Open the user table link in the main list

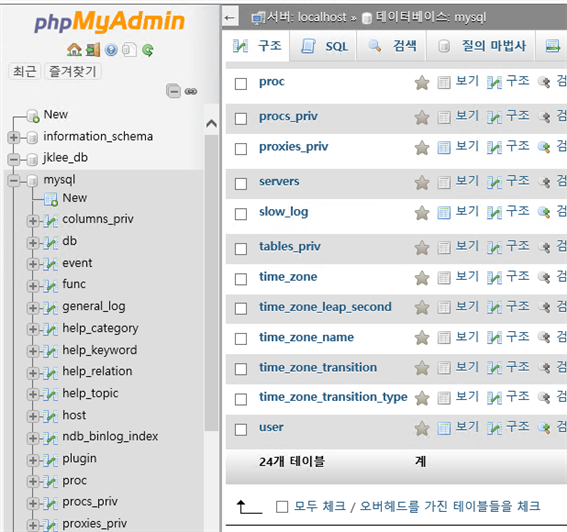[x=271, y=427]
